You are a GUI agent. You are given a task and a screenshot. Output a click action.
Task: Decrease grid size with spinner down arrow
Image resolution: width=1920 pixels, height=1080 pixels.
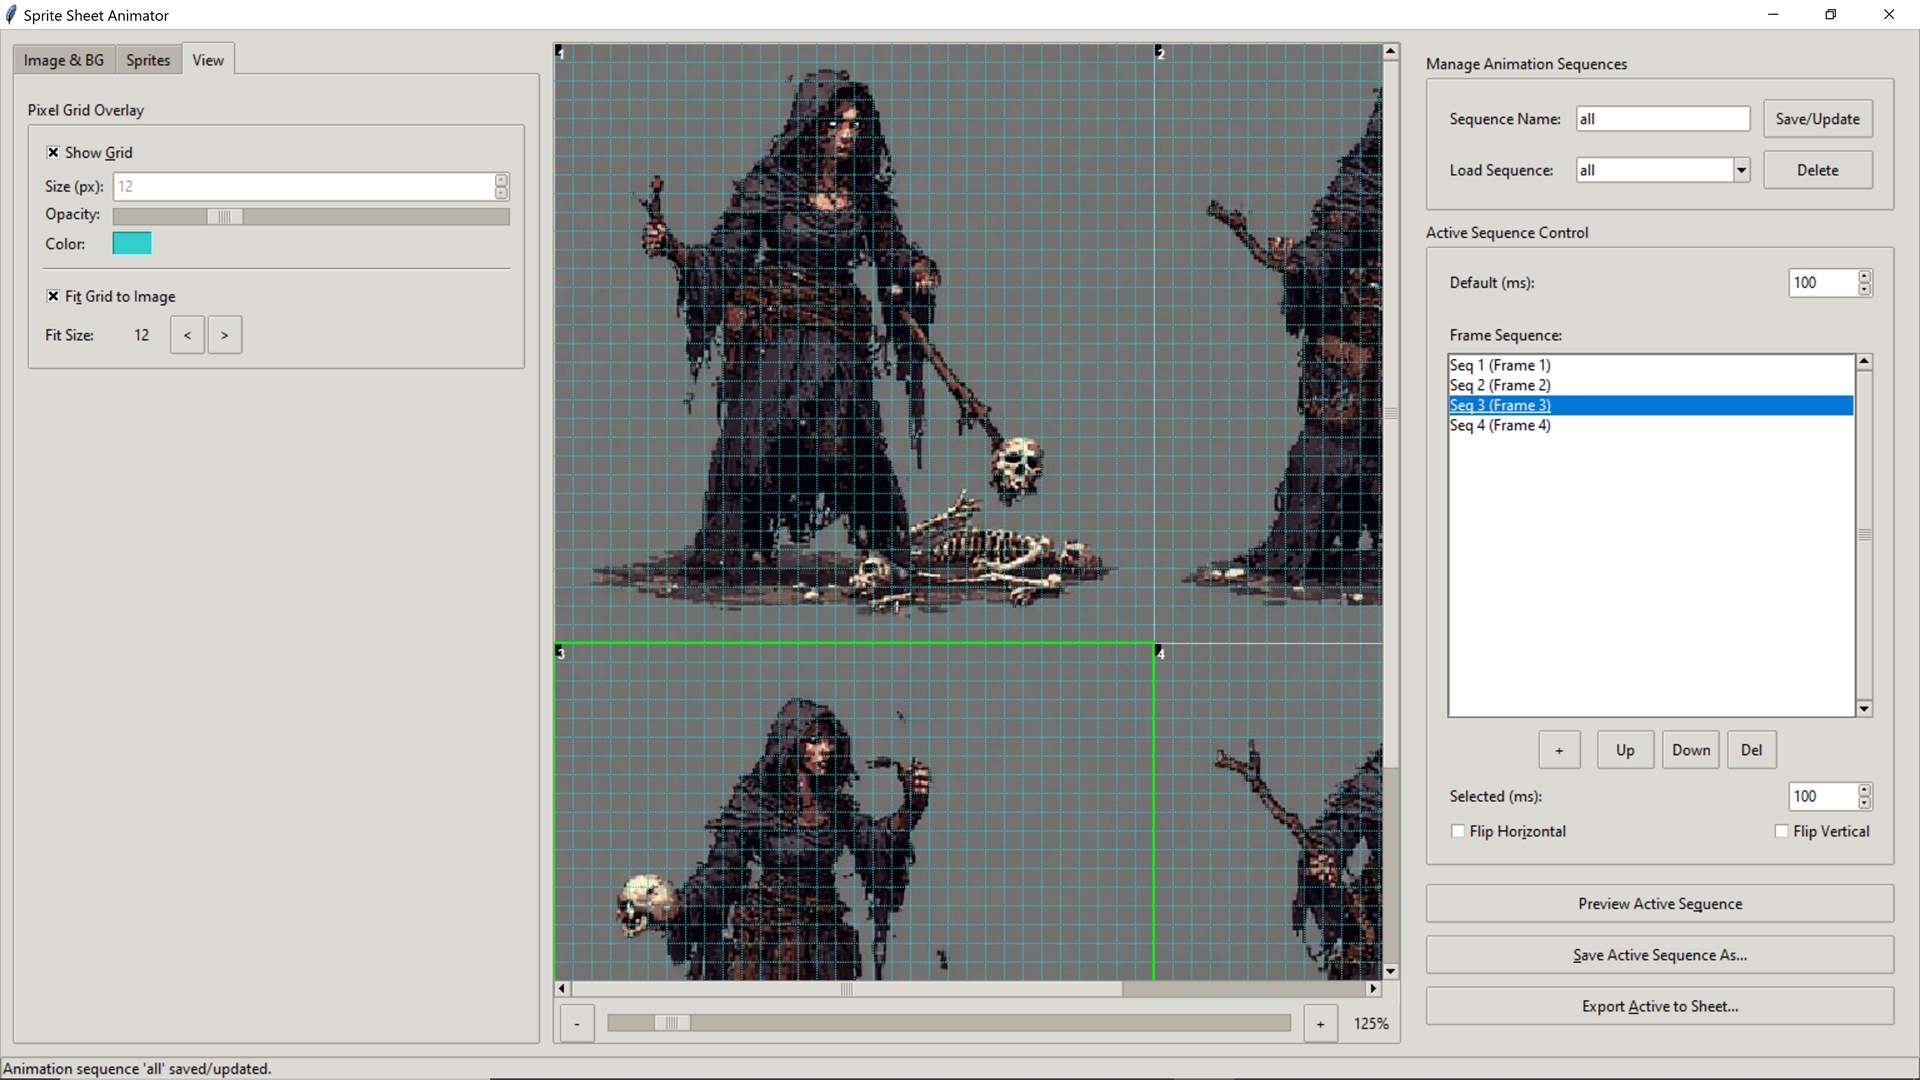(501, 193)
